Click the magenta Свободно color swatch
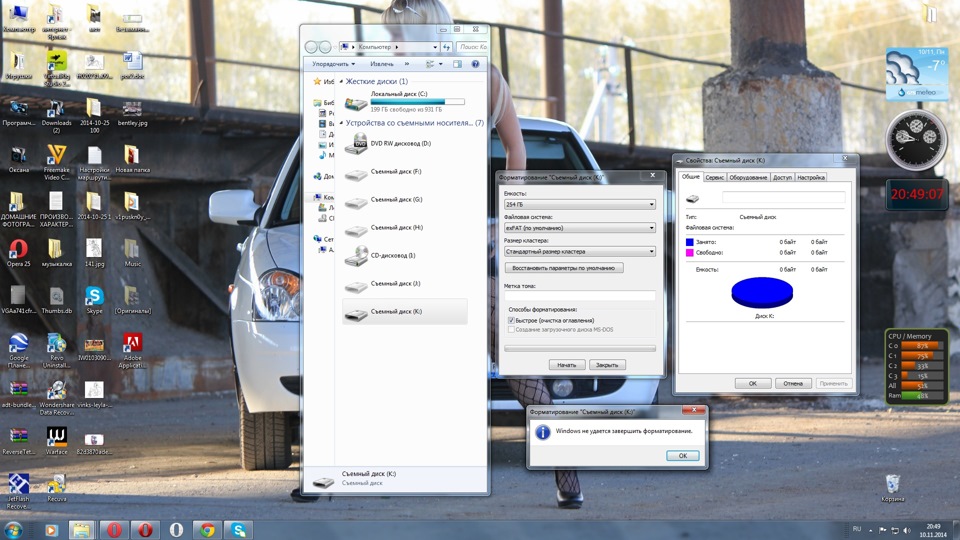960x540 pixels. point(689,252)
